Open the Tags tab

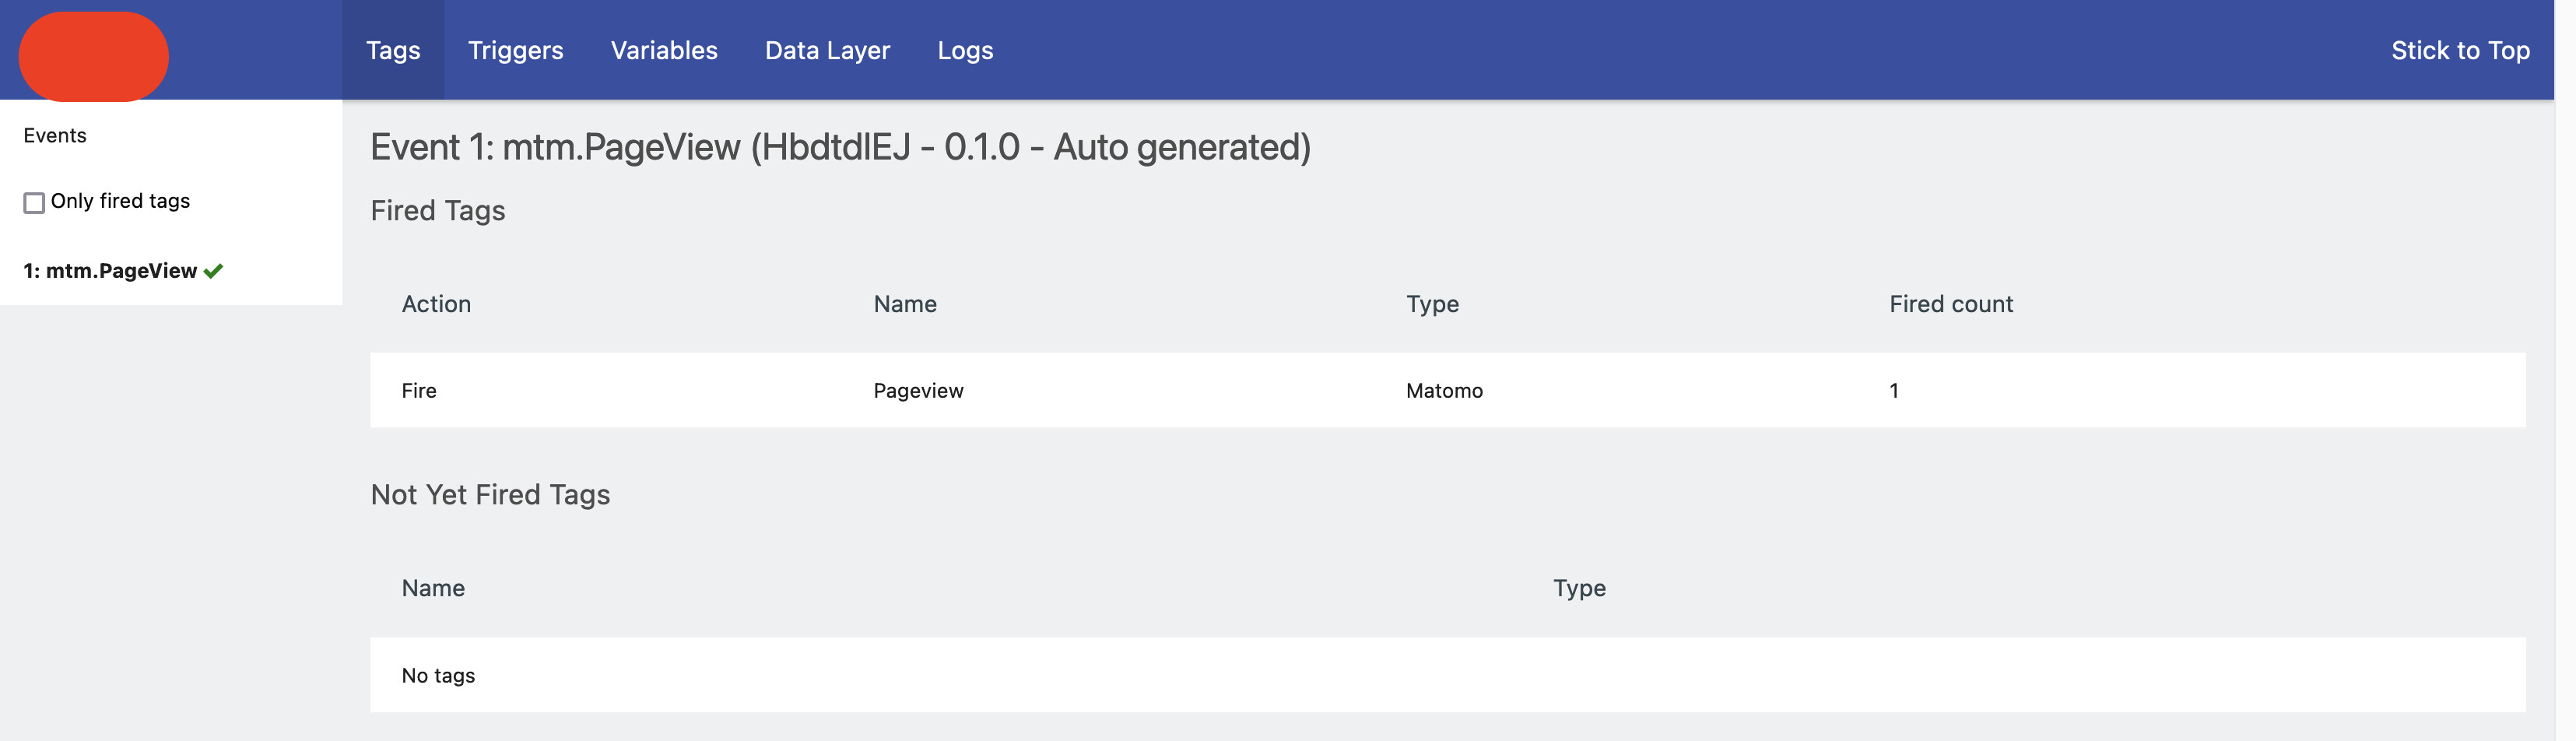point(393,50)
